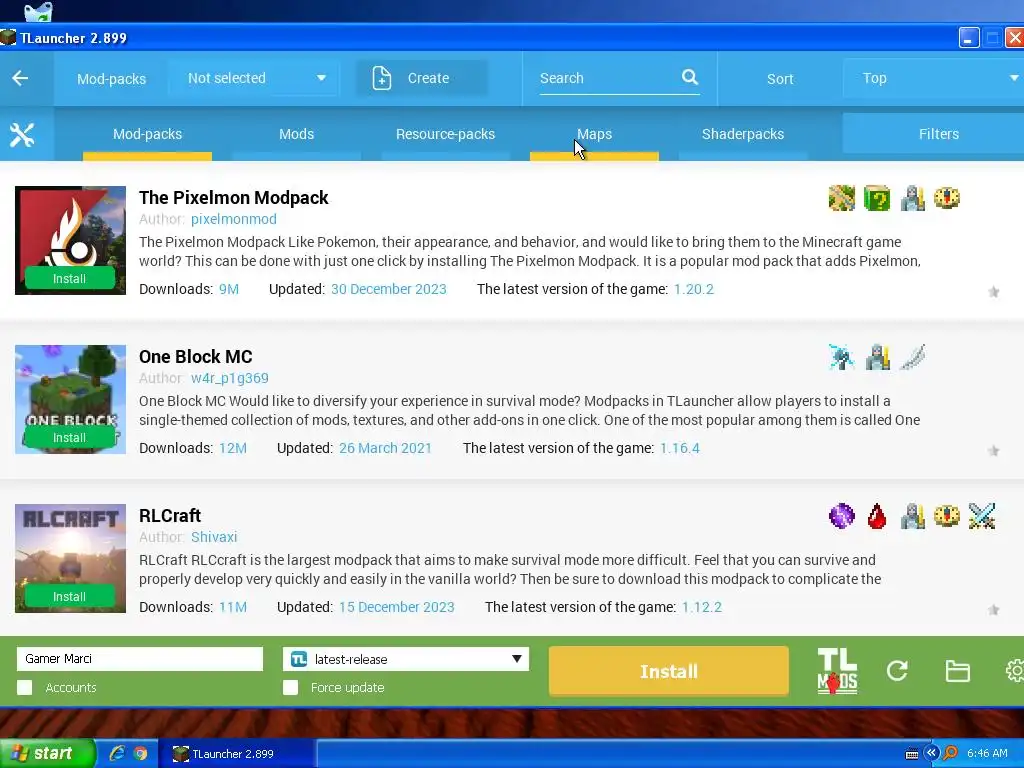1024x768 pixels.
Task: Click the cookie-like icon on Pixelmon Modpack row
Action: tap(947, 198)
